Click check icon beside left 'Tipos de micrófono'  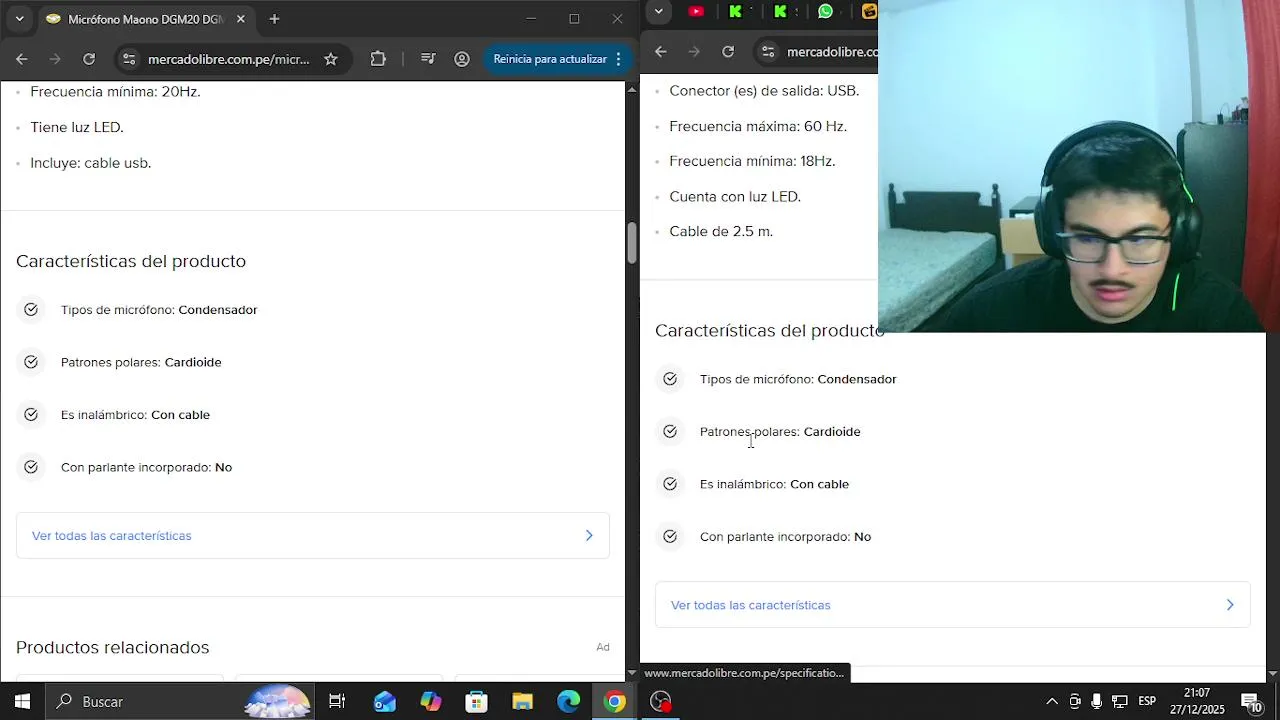(31, 310)
